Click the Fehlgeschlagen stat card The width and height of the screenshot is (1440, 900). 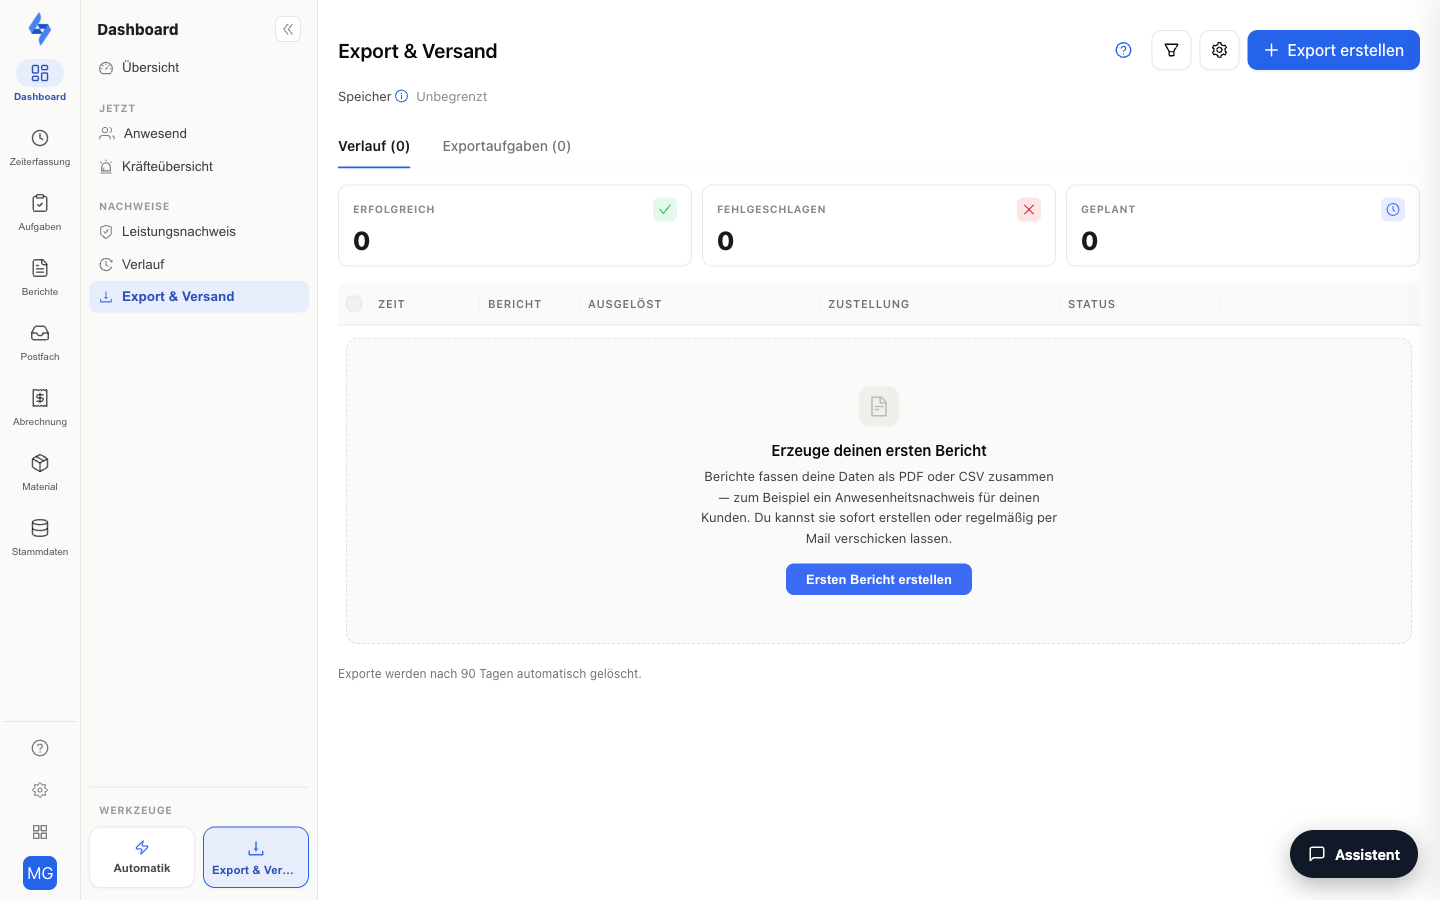(x=879, y=226)
